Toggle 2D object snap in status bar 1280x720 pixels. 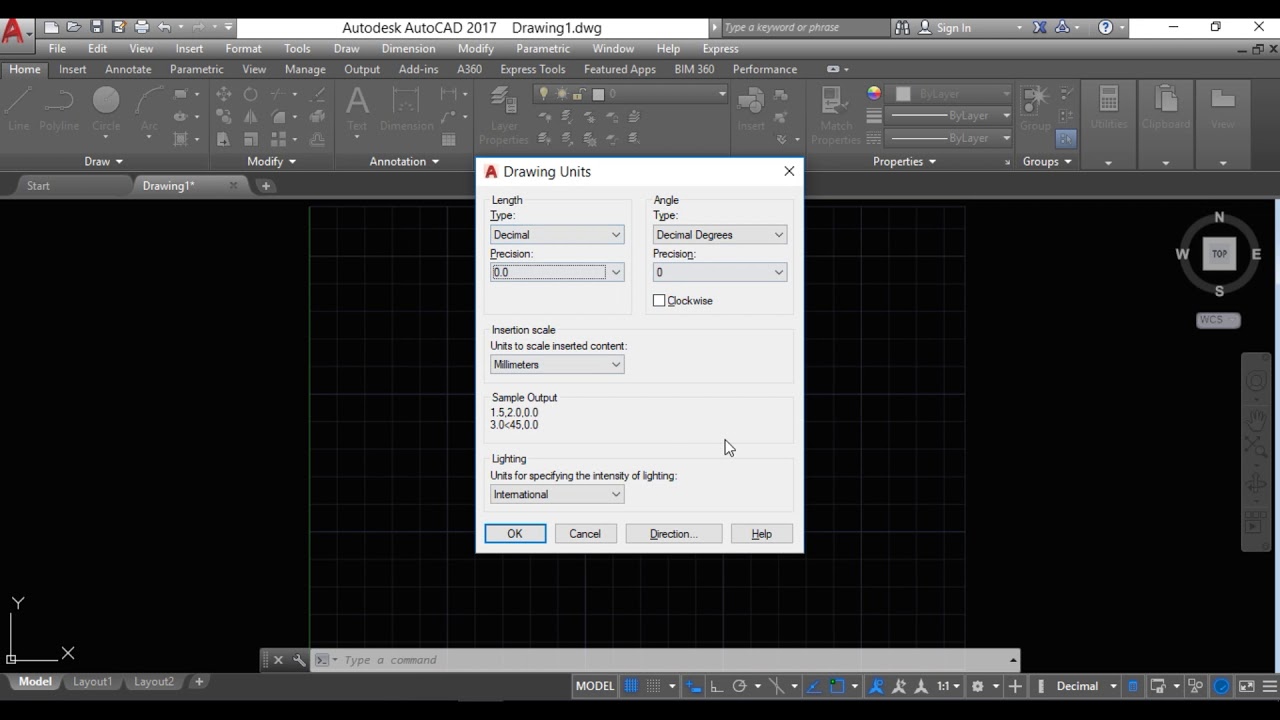(x=837, y=686)
